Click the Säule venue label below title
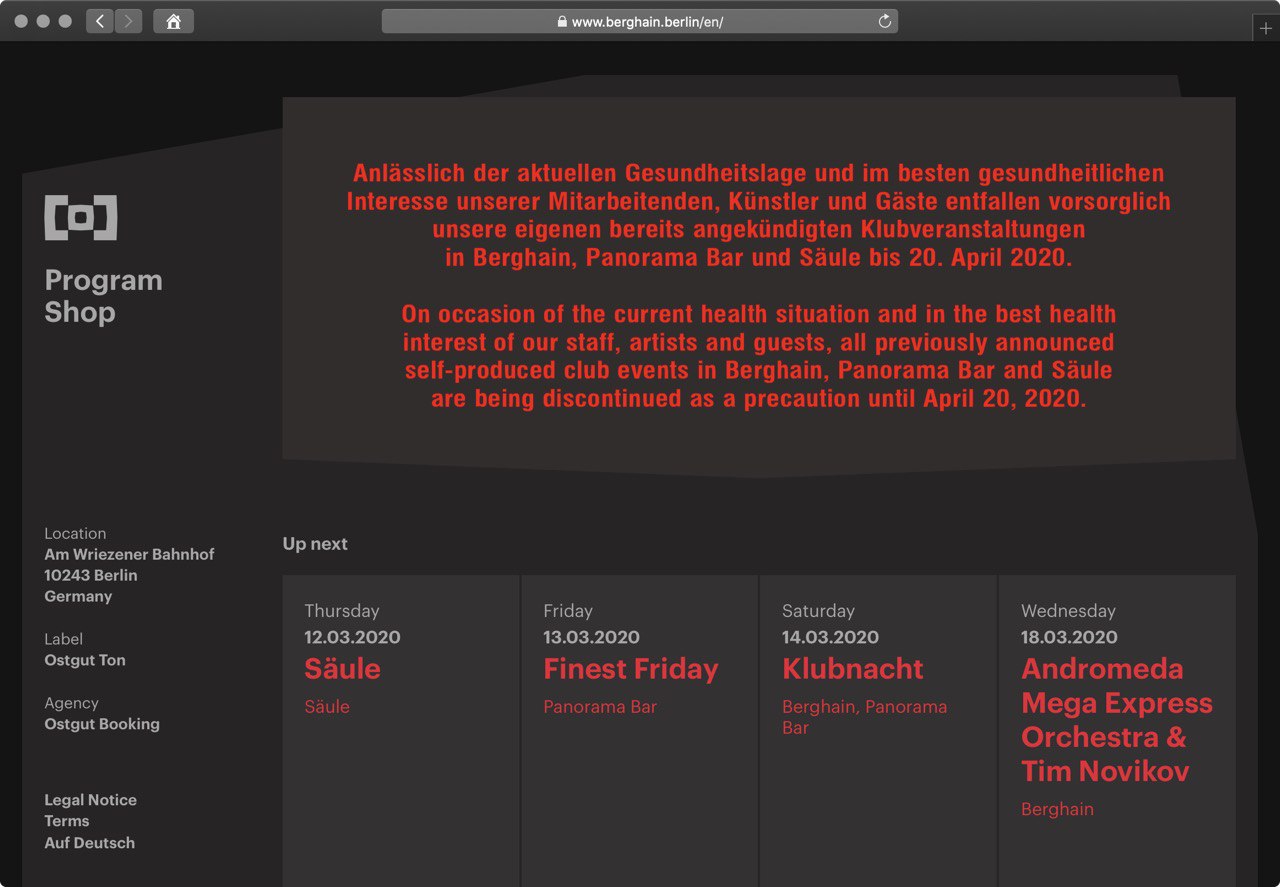Screen dimensions: 1280x887 point(327,707)
